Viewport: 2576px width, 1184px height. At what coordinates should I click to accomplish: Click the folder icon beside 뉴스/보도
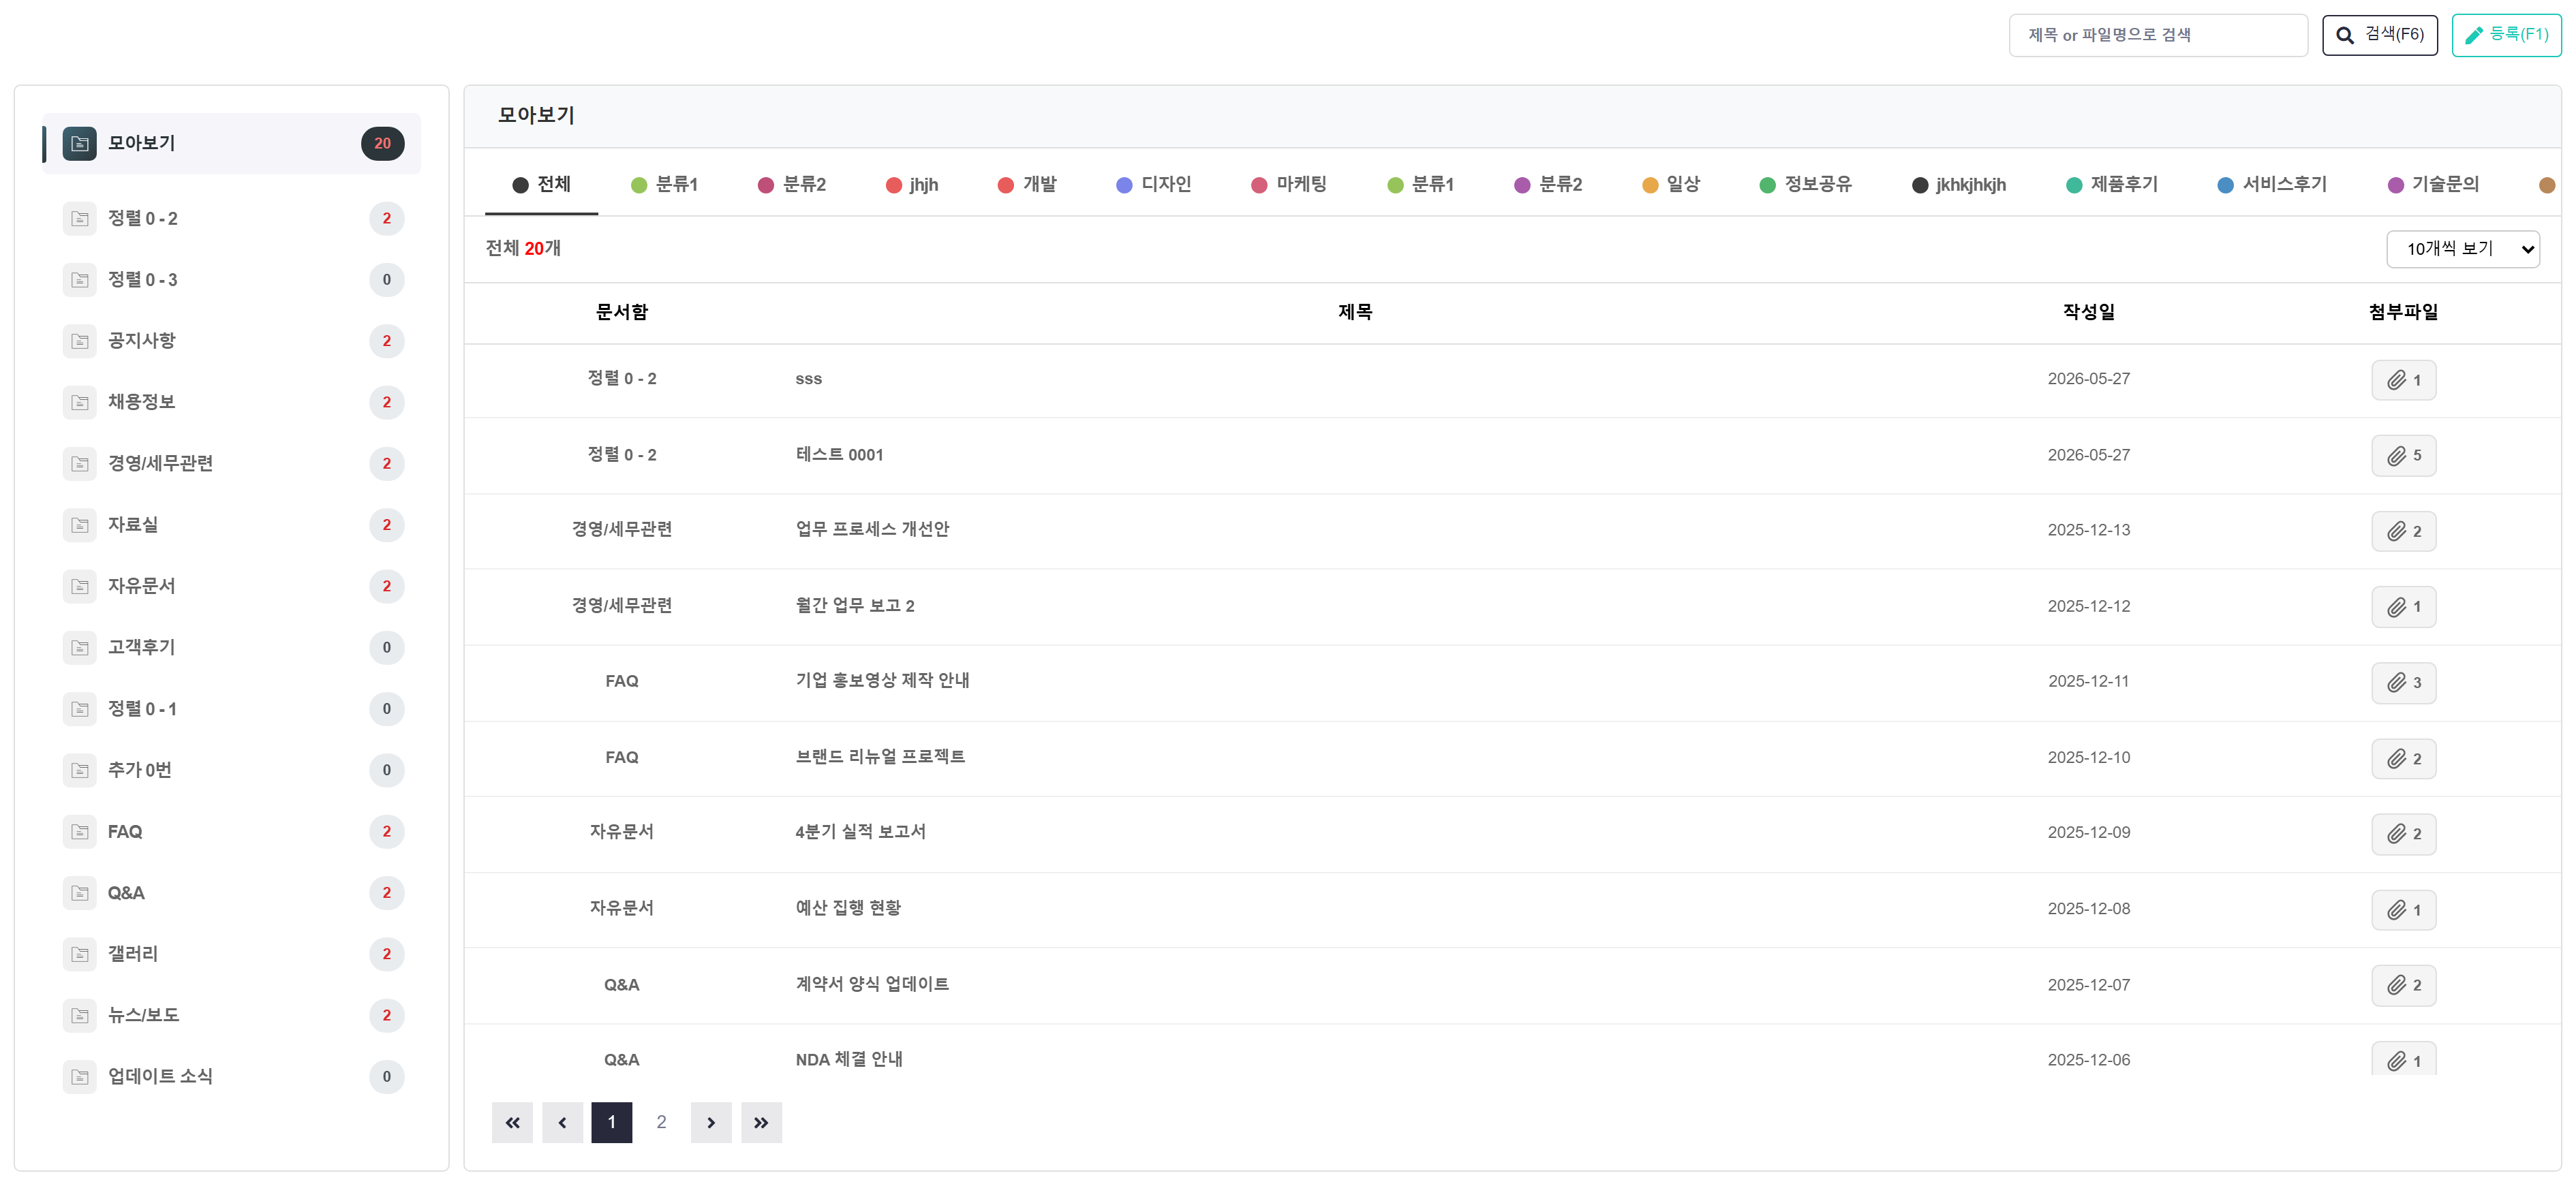tap(80, 1016)
